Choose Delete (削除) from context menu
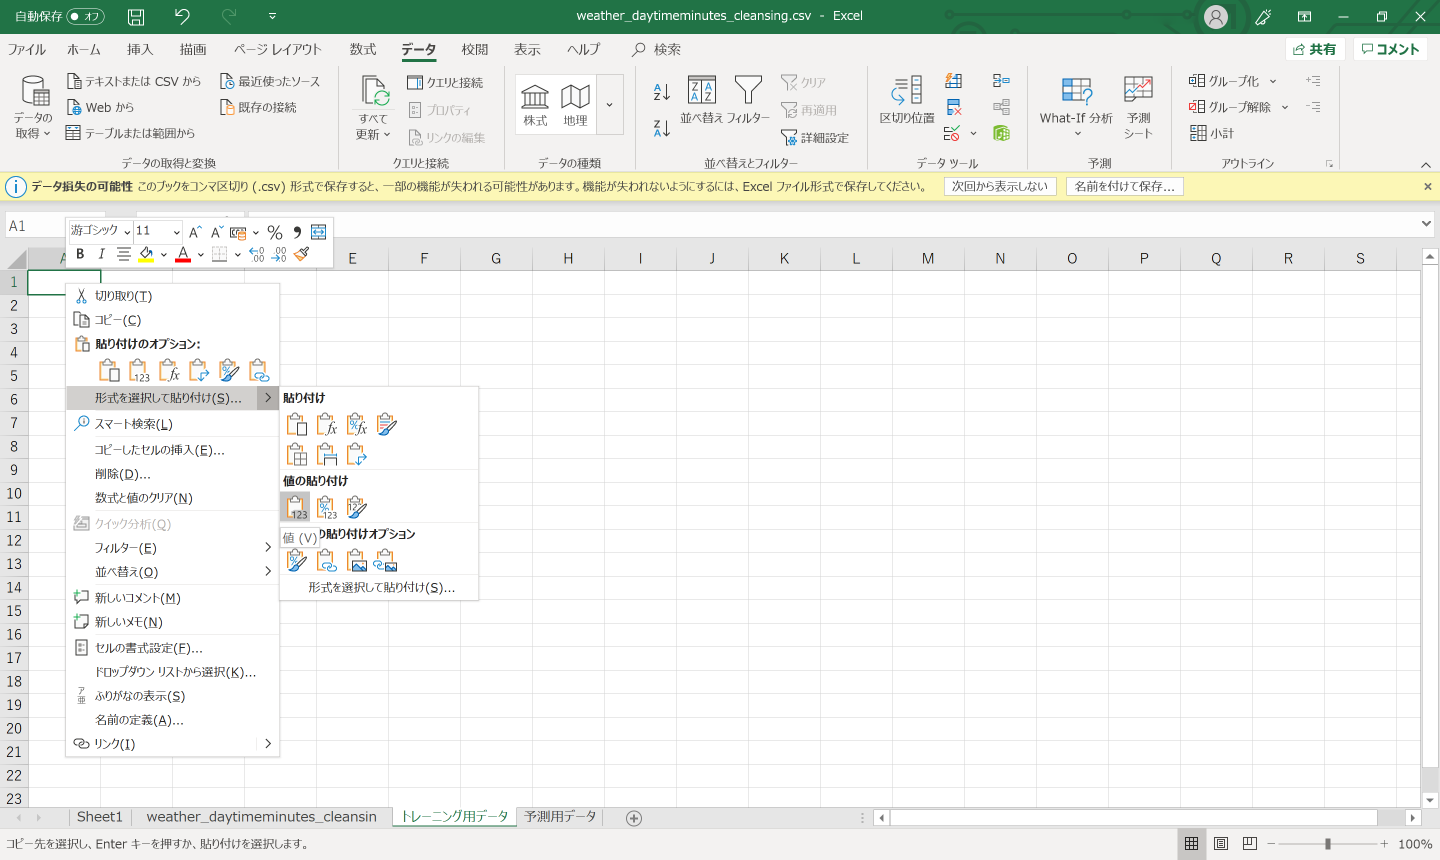Viewport: 1440px width, 860px height. [172, 474]
